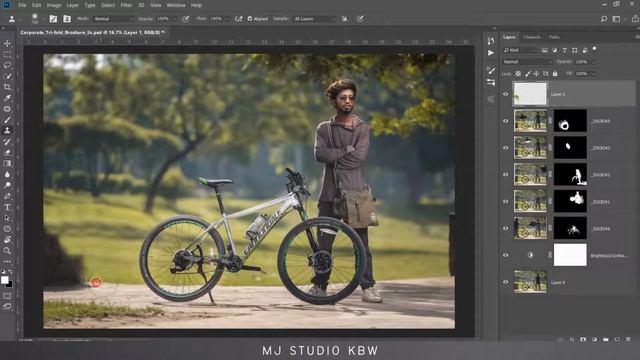The image size is (640, 360).
Task: Open the layer blend mode Normal dropdown
Action: [527, 62]
